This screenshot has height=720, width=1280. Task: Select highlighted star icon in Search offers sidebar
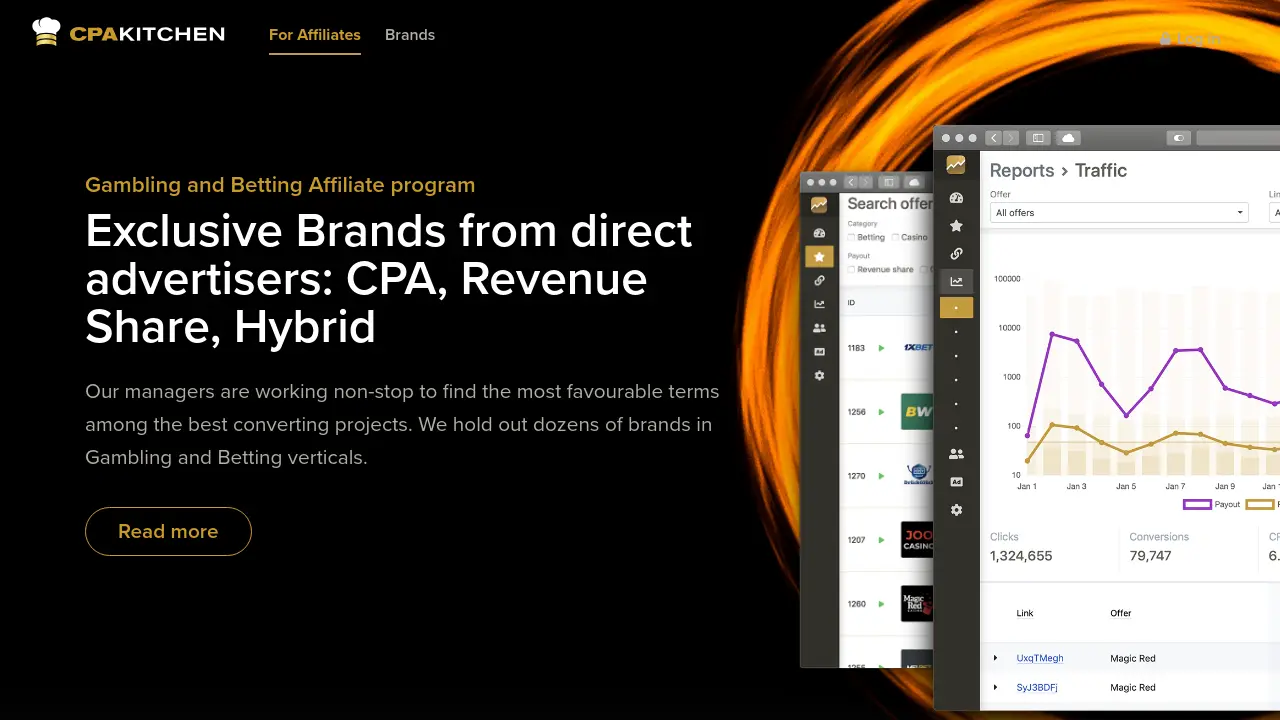[819, 257]
